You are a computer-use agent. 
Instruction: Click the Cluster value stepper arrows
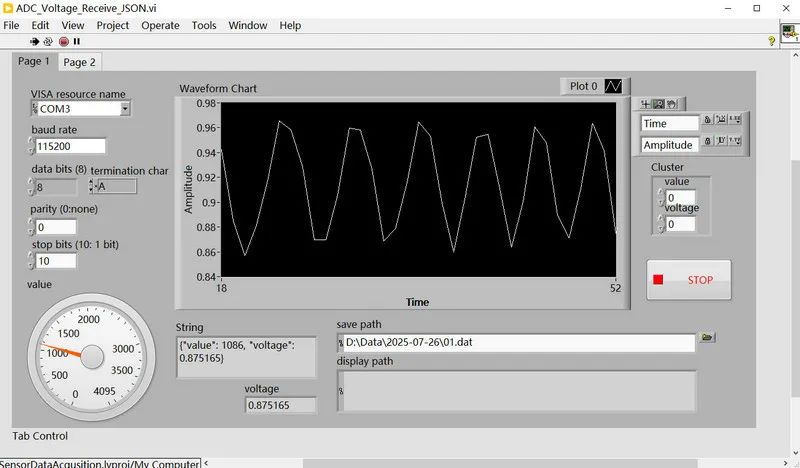pyautogui.click(x=661, y=198)
